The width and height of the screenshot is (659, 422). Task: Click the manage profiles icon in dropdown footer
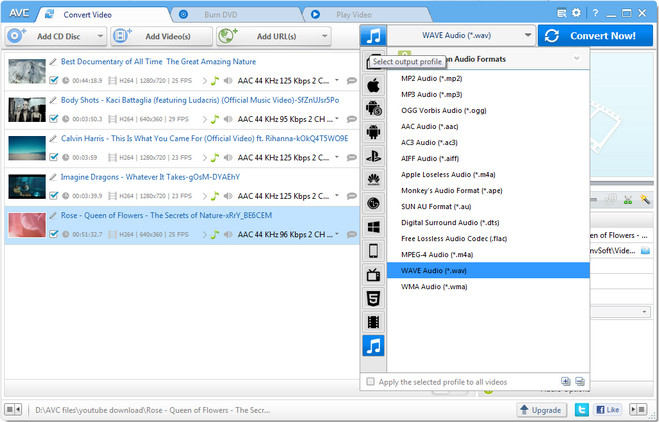(x=580, y=381)
